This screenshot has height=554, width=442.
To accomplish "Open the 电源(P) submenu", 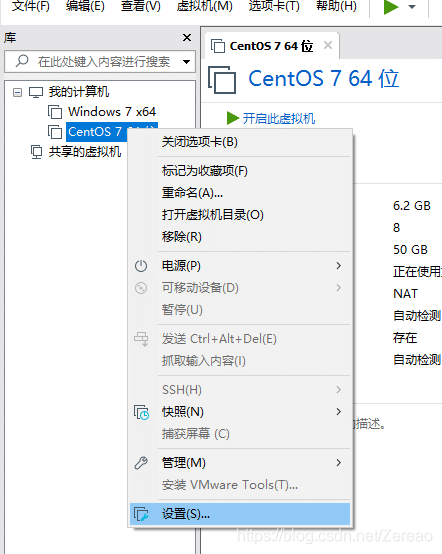I will pyautogui.click(x=240, y=266).
